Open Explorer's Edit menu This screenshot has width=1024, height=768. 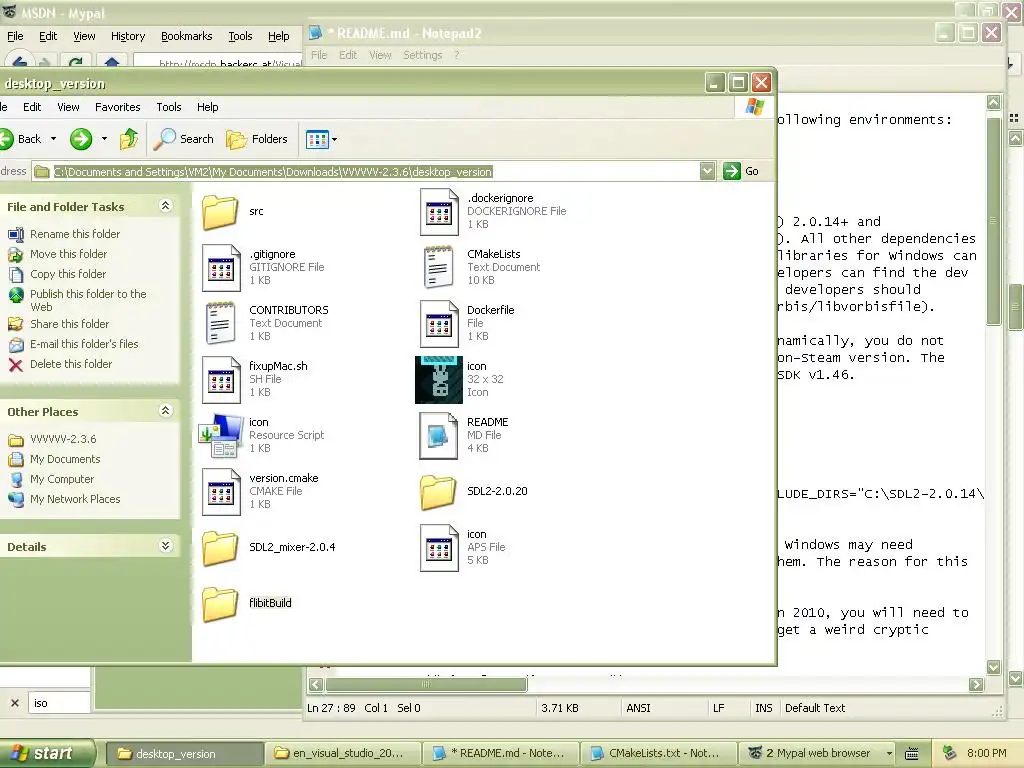coord(32,107)
